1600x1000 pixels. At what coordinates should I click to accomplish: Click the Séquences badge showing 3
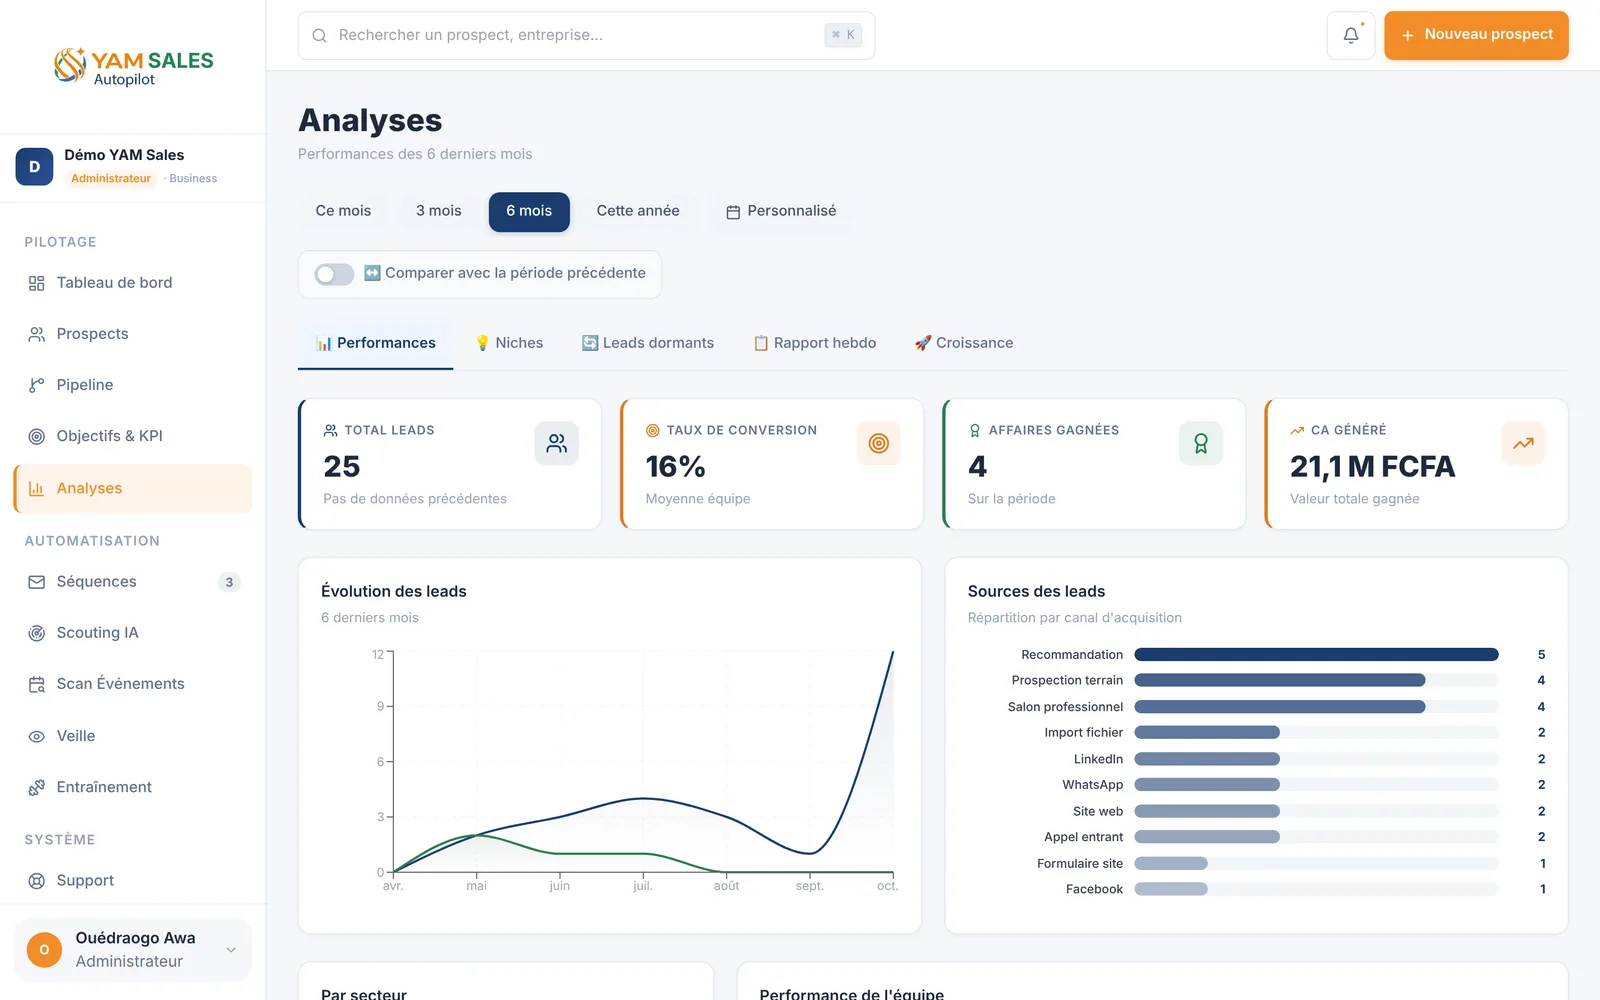(x=229, y=582)
